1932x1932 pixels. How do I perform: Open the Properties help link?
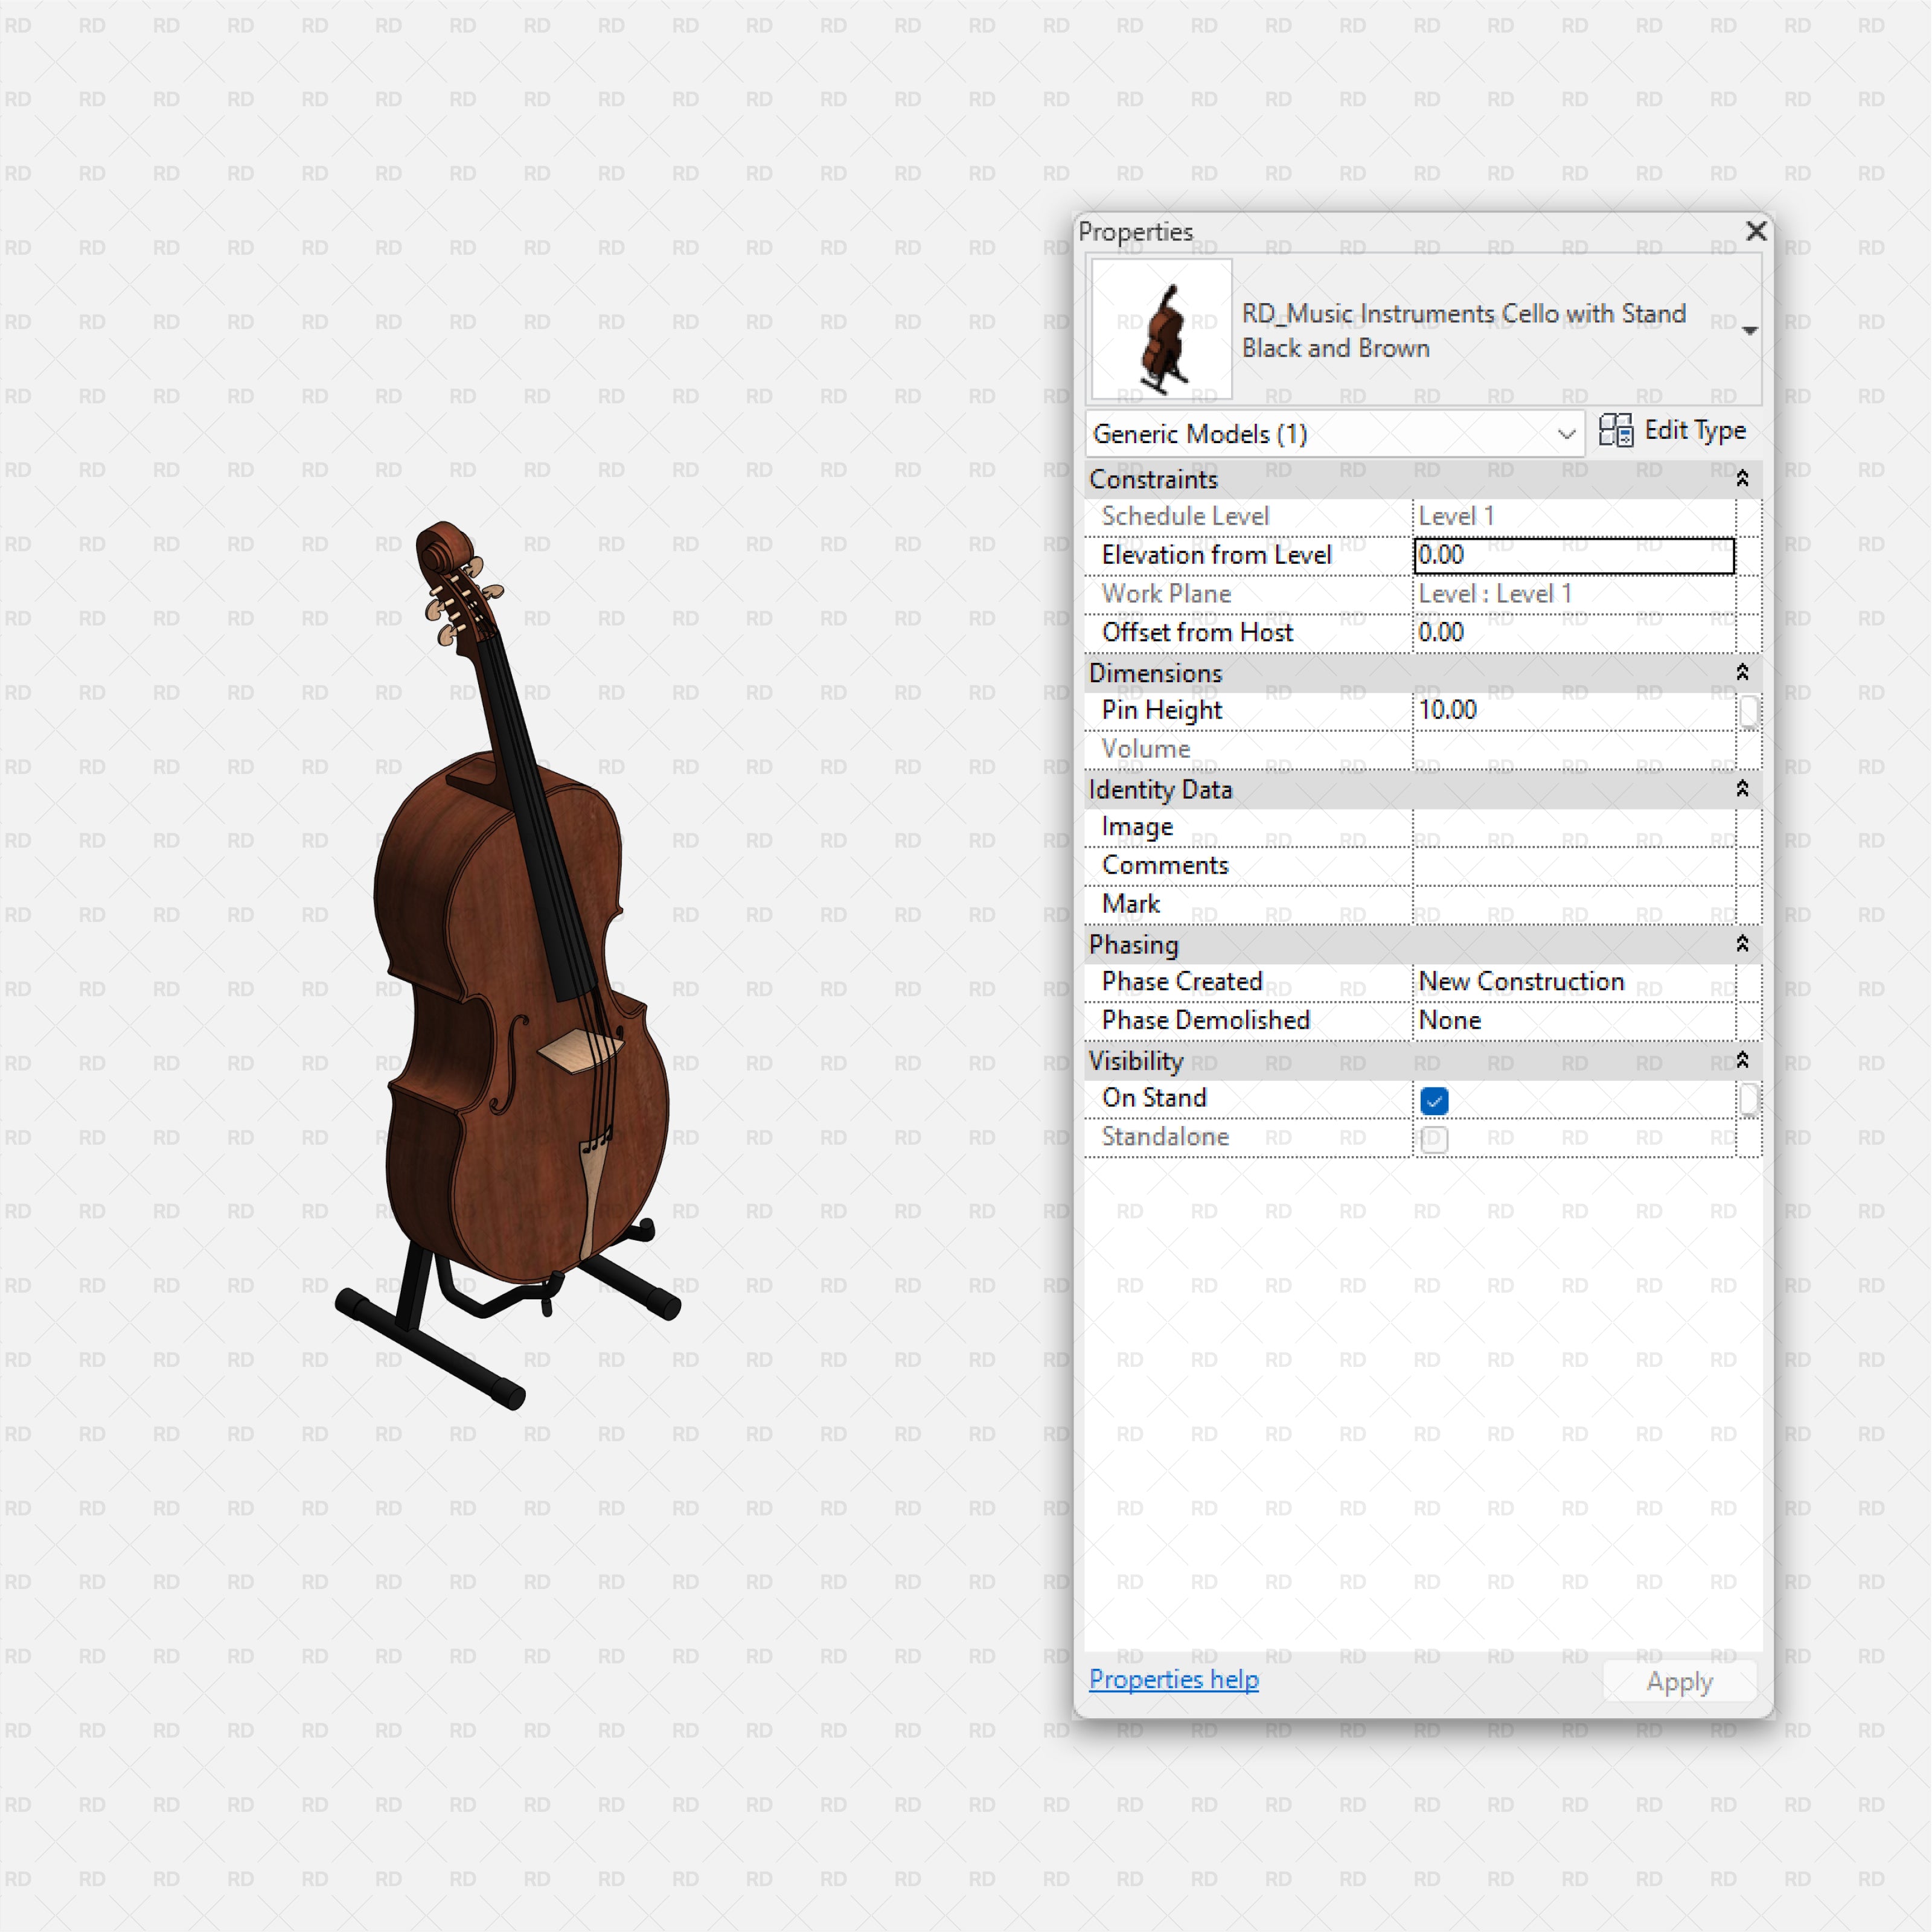[x=1173, y=1679]
